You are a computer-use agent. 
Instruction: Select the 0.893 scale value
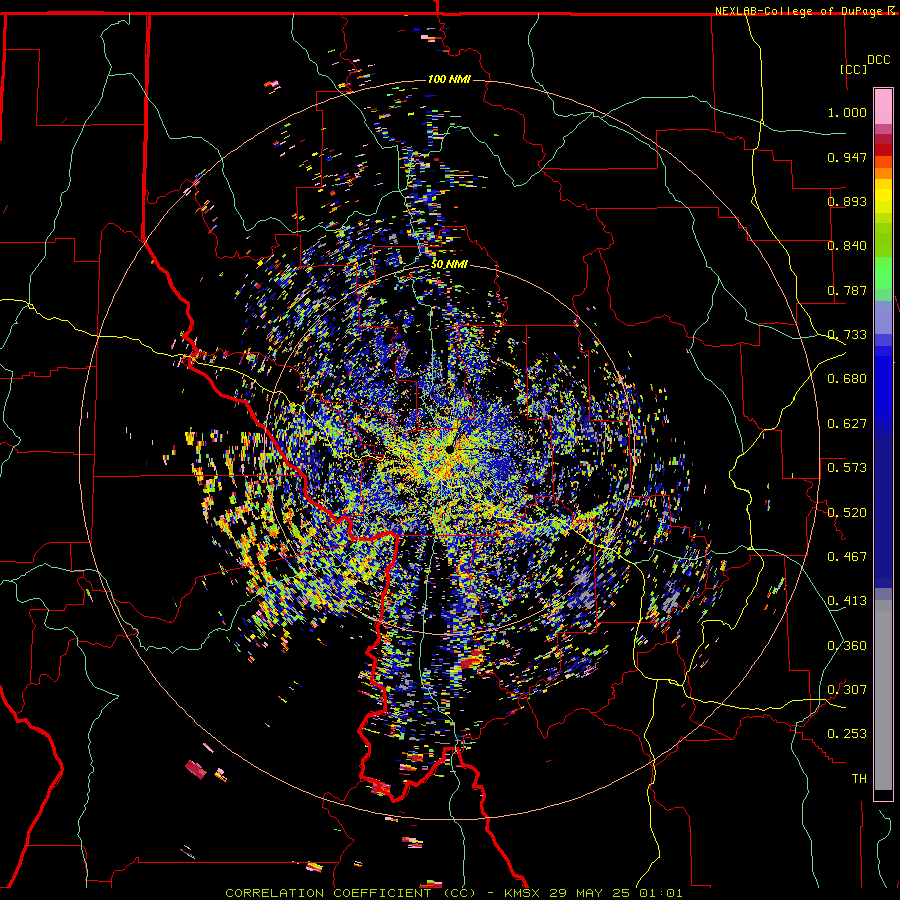pos(847,201)
